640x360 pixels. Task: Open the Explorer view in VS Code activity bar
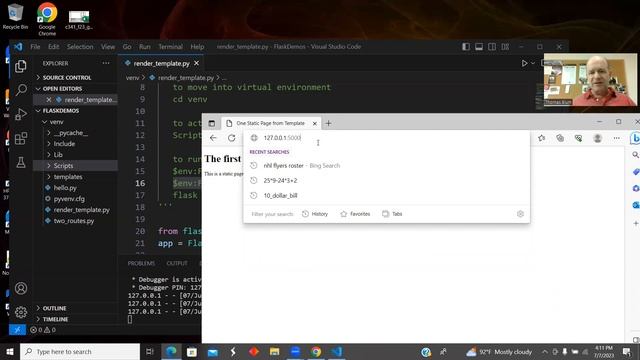pos(21,66)
